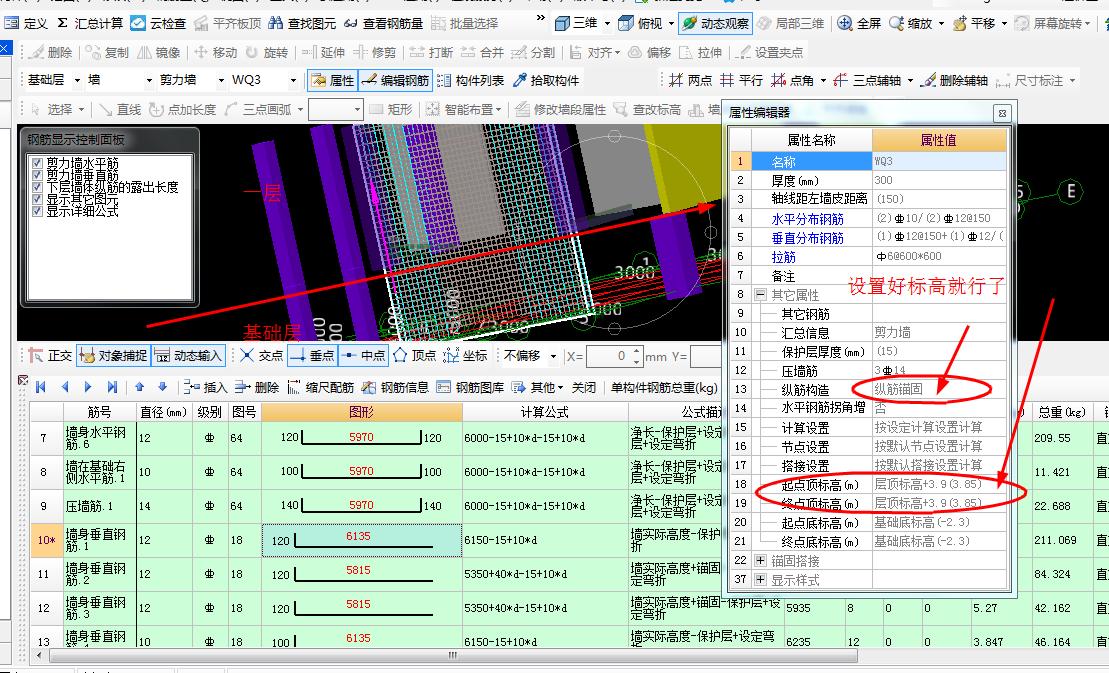The height and width of the screenshot is (673, 1109).
Task: Click 平行 parallel axis tool
Action: [741, 81]
